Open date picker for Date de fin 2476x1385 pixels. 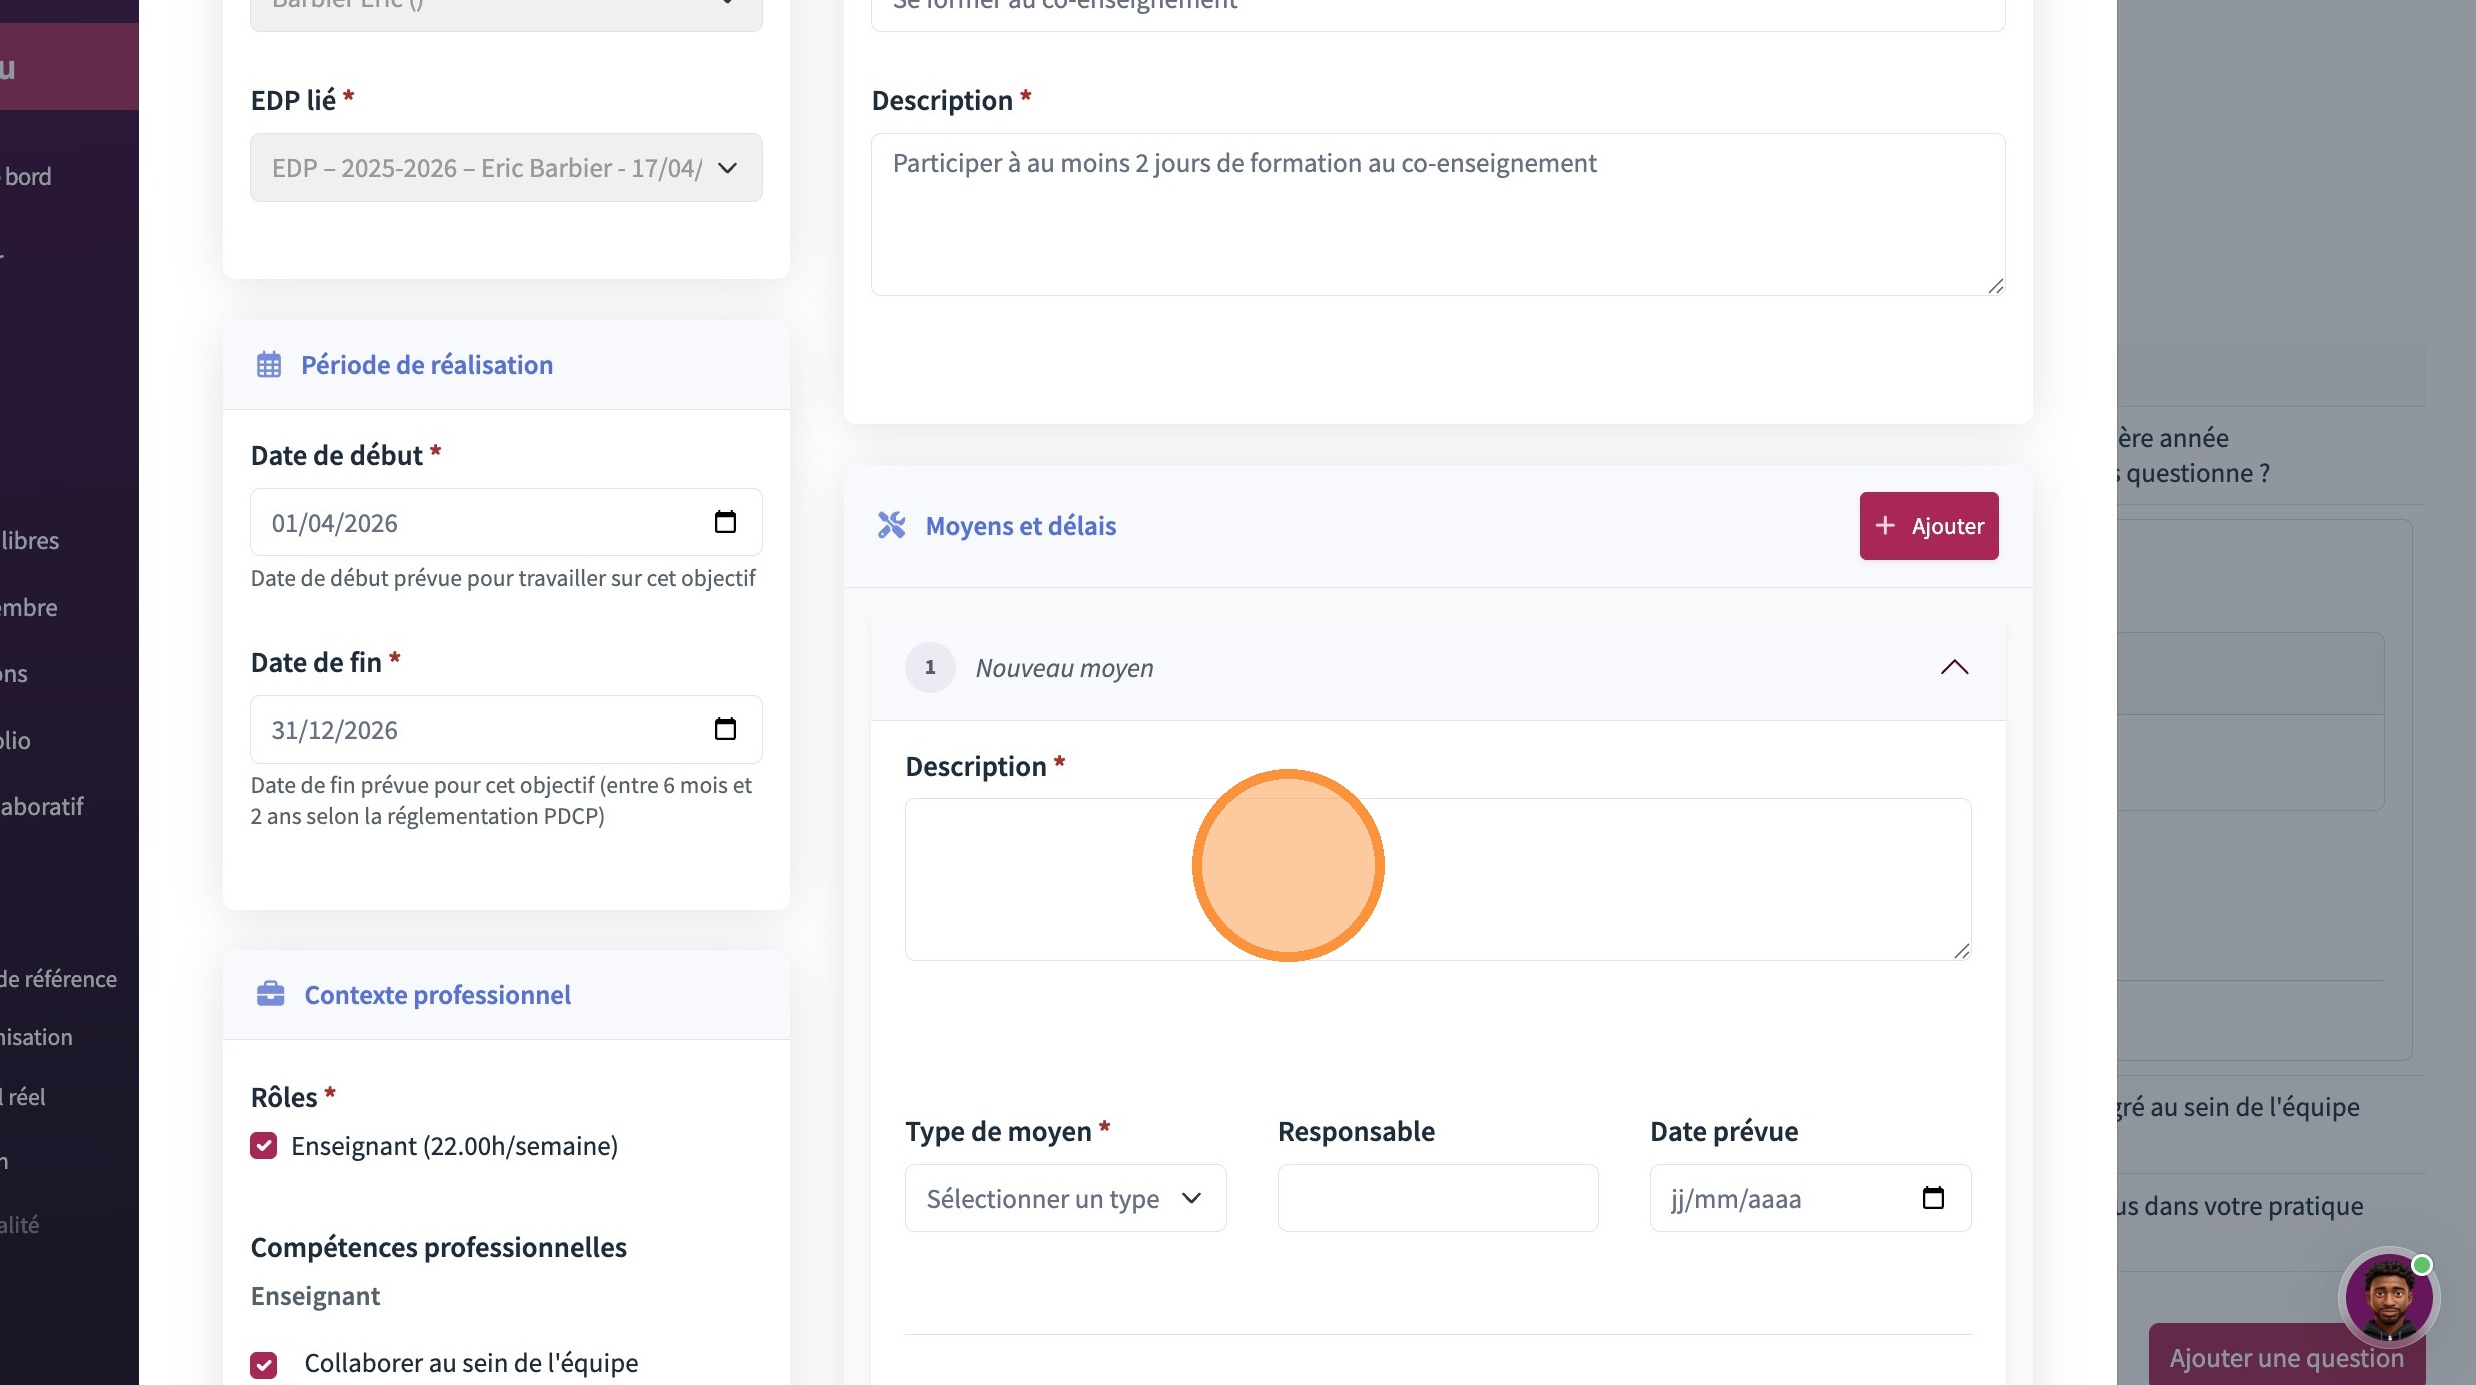click(x=725, y=729)
